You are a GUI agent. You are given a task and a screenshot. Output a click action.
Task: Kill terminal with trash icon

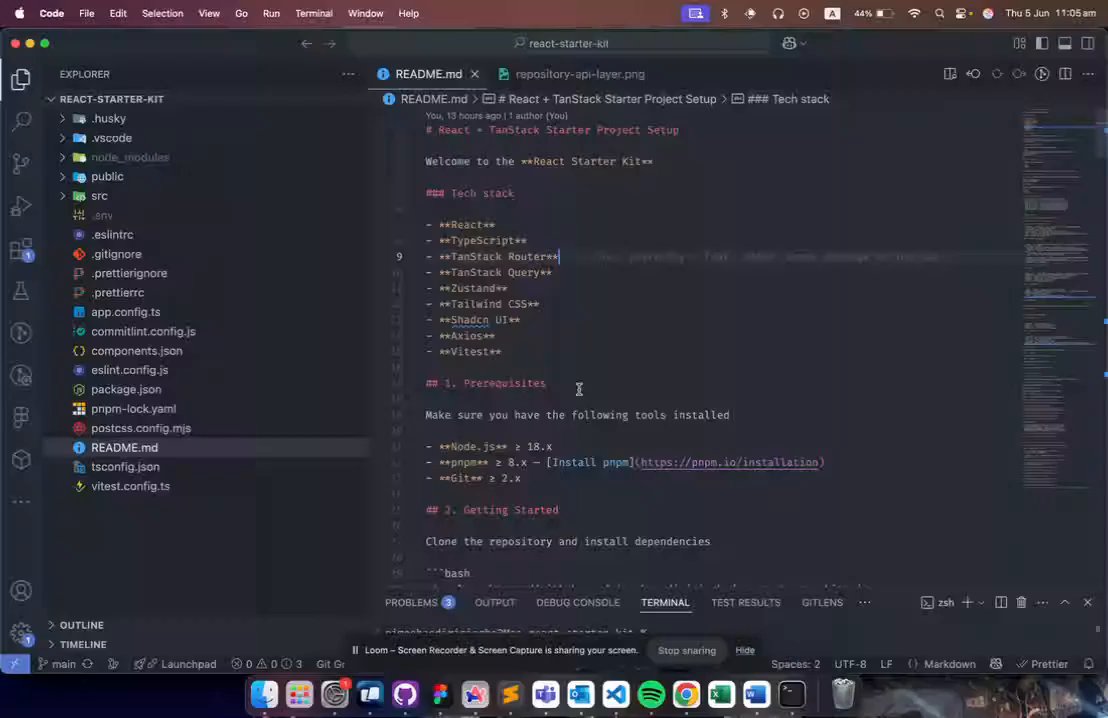pos(1021,602)
